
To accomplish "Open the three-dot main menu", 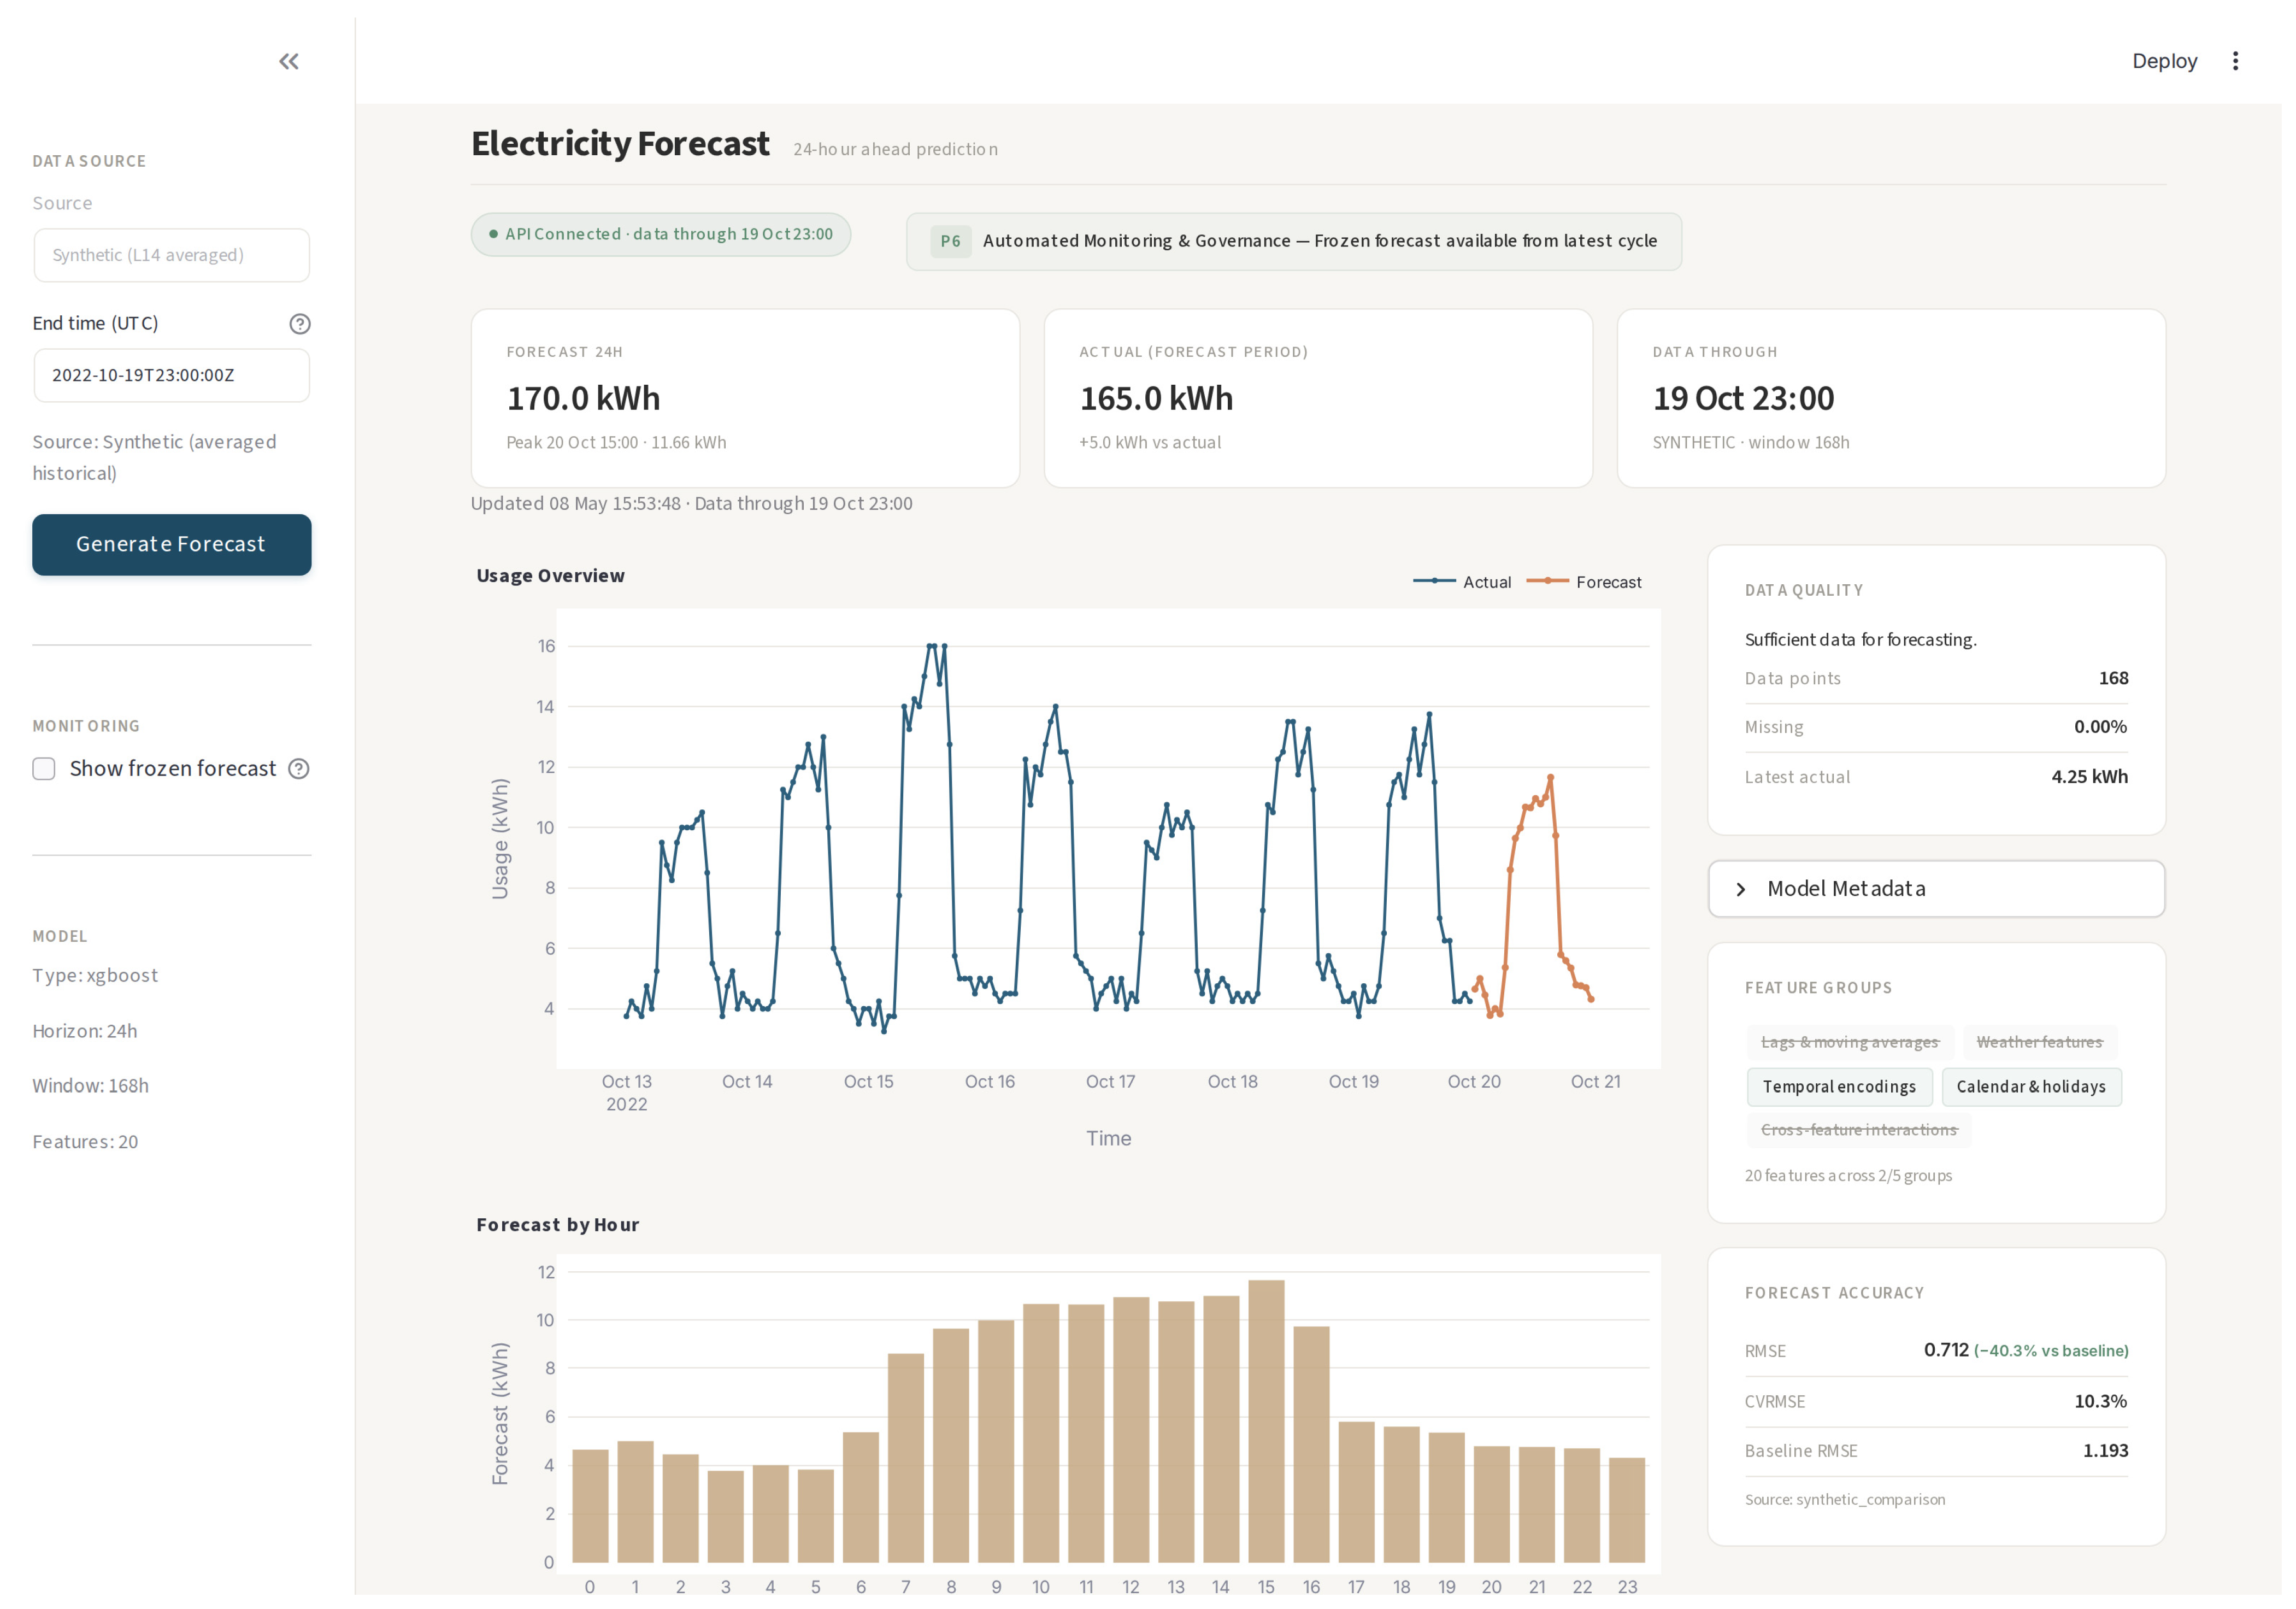I will pos(2235,61).
